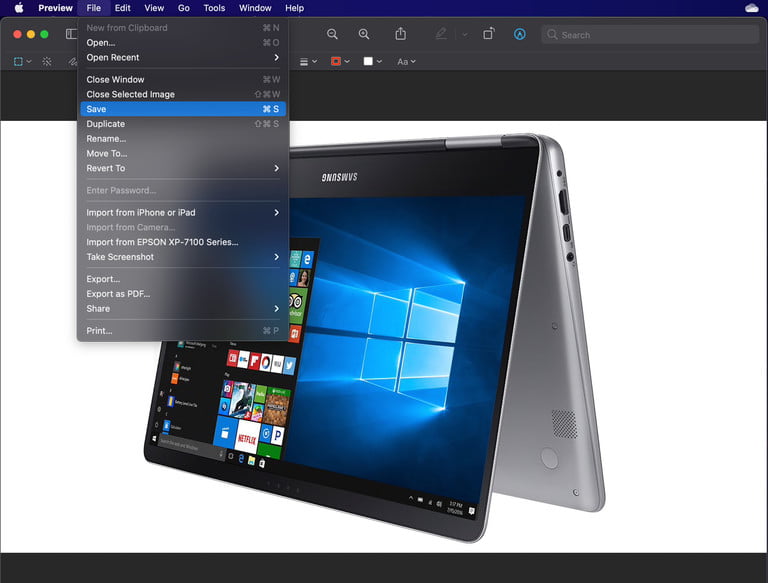Screen dimensions: 768x583
Task: Open the Apple menu
Action: [x=19, y=8]
